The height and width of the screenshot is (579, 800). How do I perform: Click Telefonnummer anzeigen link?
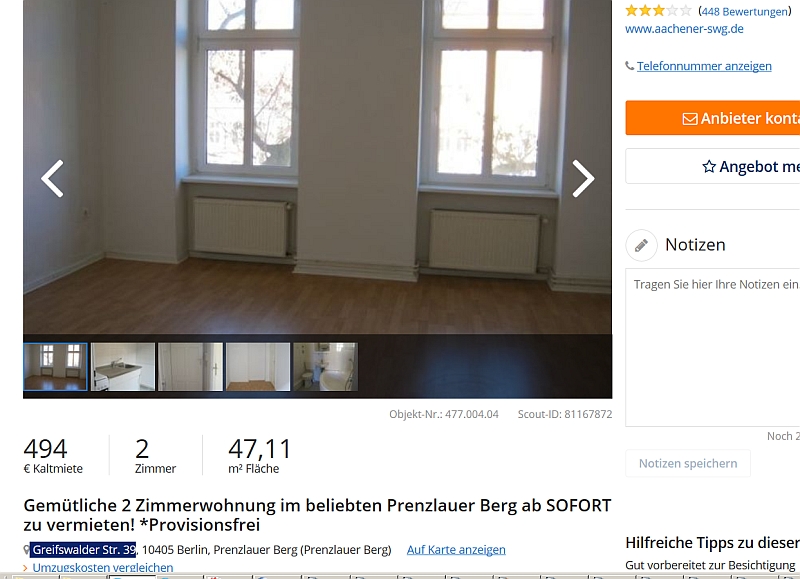[704, 66]
